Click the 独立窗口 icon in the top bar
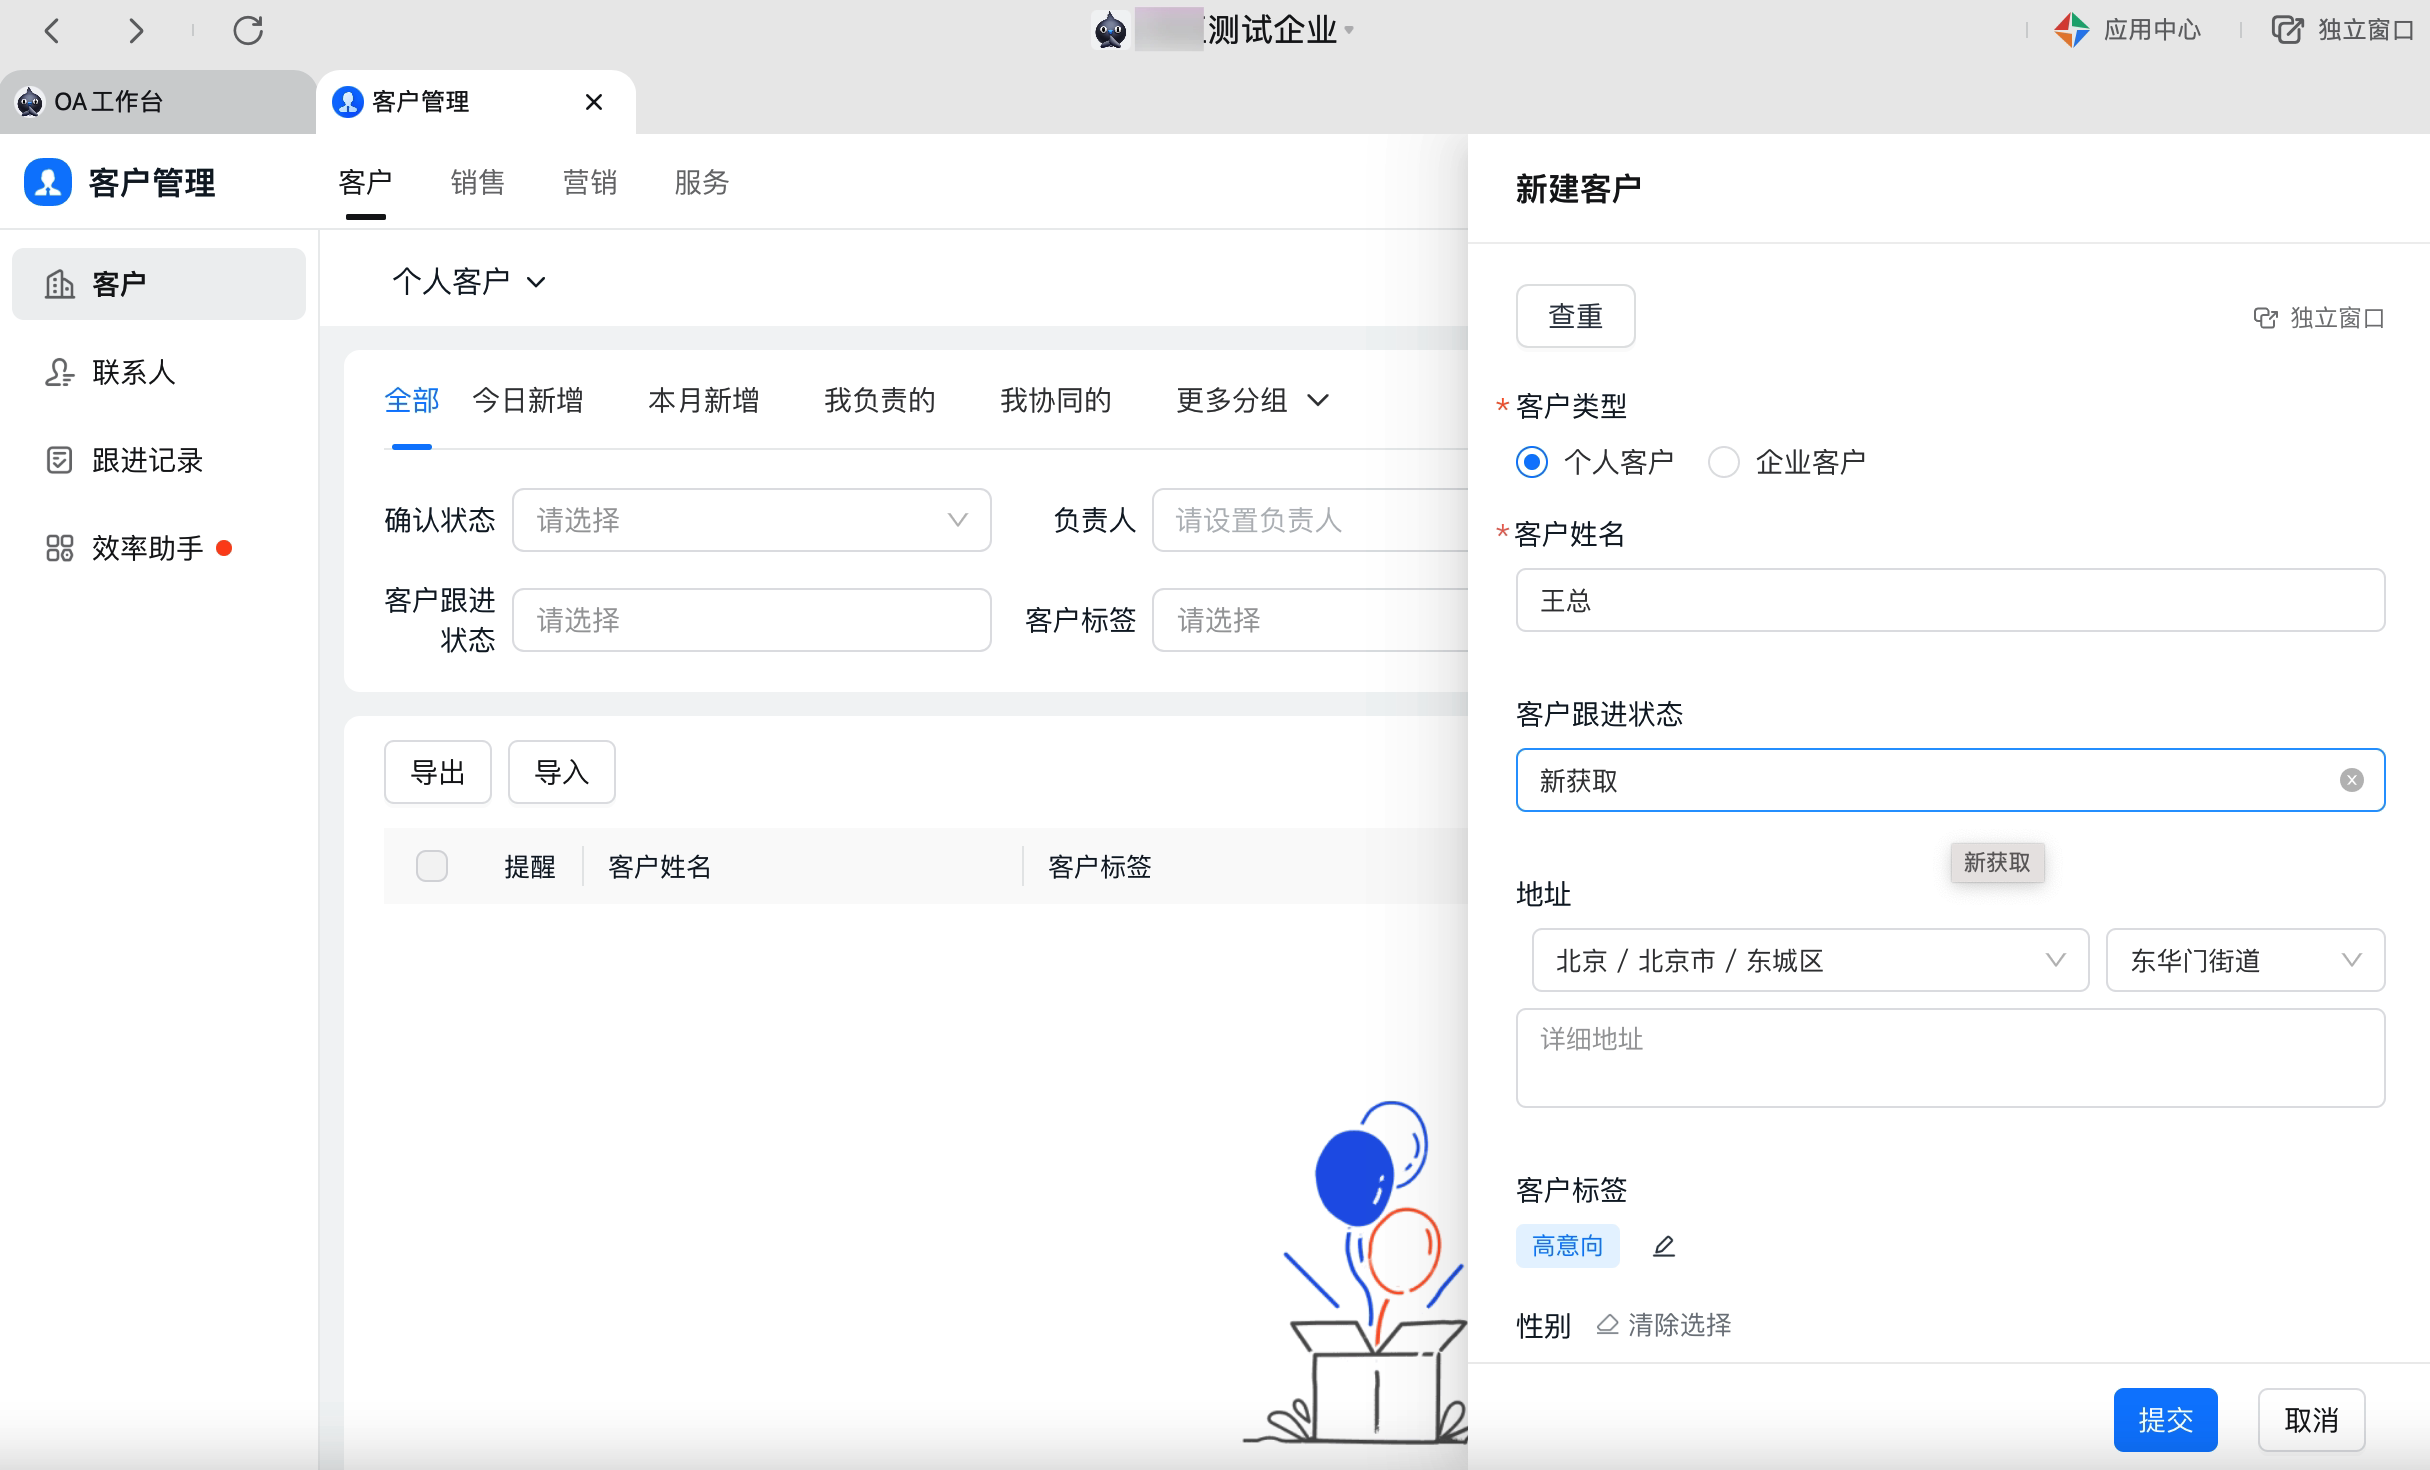Image resolution: width=2430 pixels, height=1470 pixels. click(x=2287, y=30)
